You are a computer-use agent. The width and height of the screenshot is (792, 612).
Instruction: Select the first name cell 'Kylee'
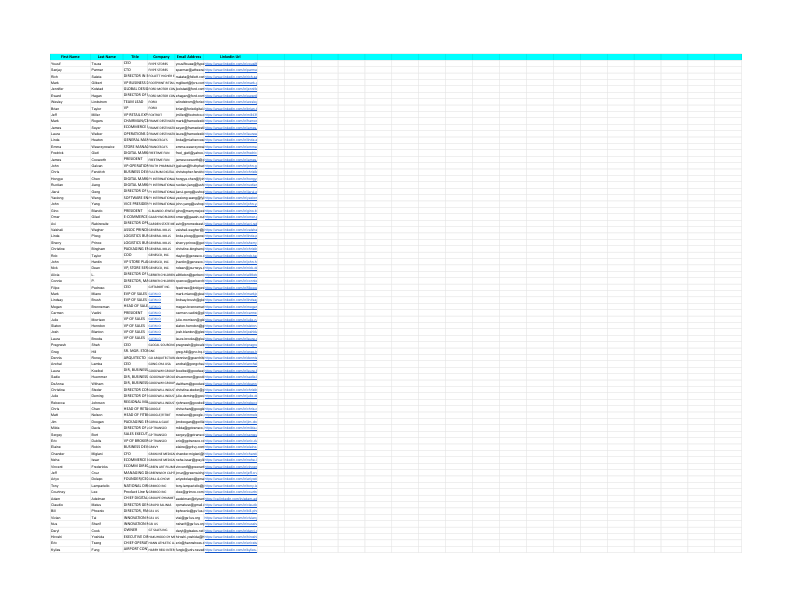tap(70, 549)
